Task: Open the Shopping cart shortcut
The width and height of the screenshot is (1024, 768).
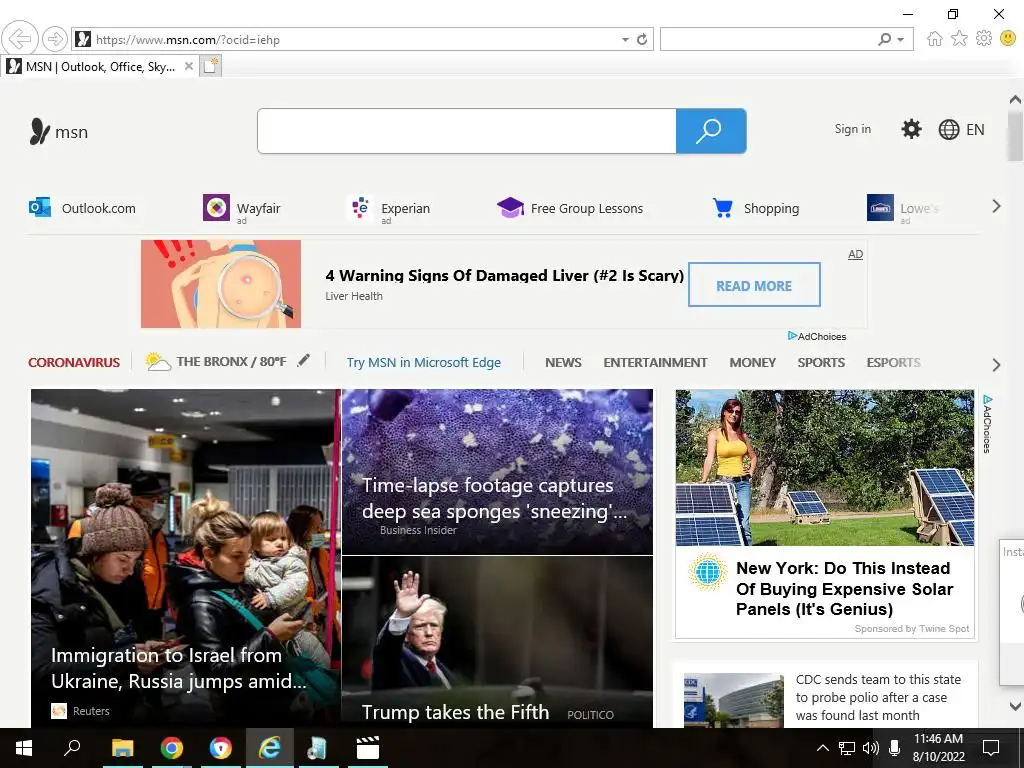Action: (x=755, y=208)
